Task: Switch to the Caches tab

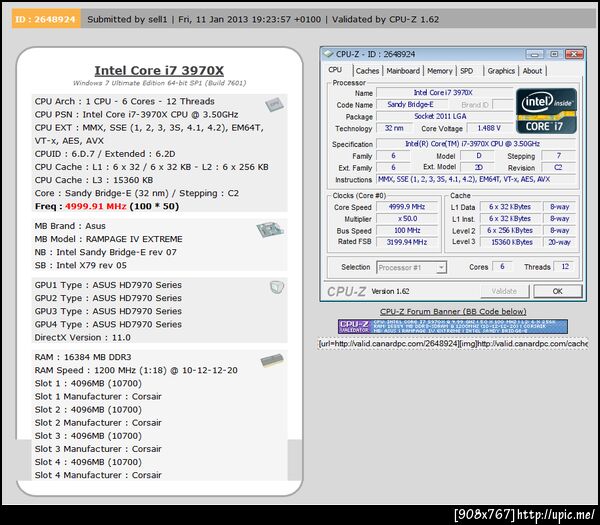Action: 367,71
